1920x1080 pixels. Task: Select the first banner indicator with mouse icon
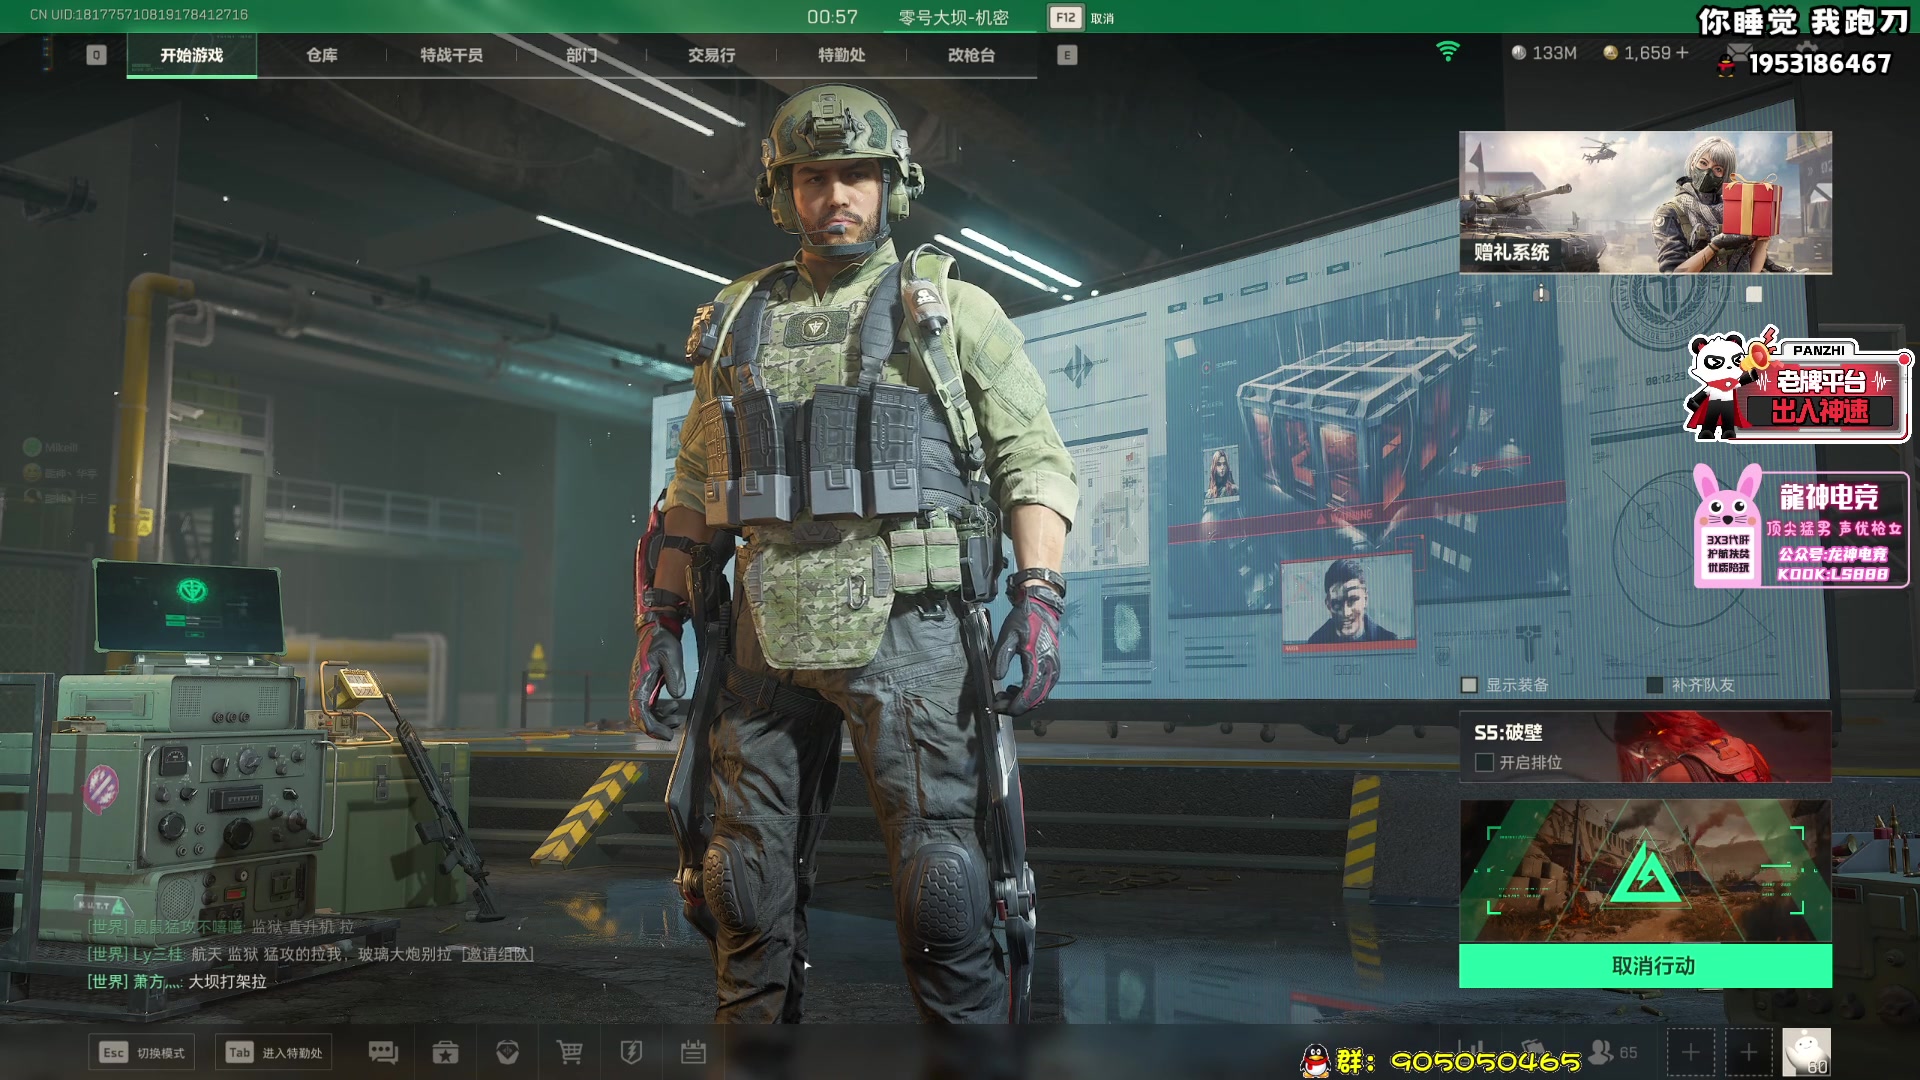[1541, 294]
